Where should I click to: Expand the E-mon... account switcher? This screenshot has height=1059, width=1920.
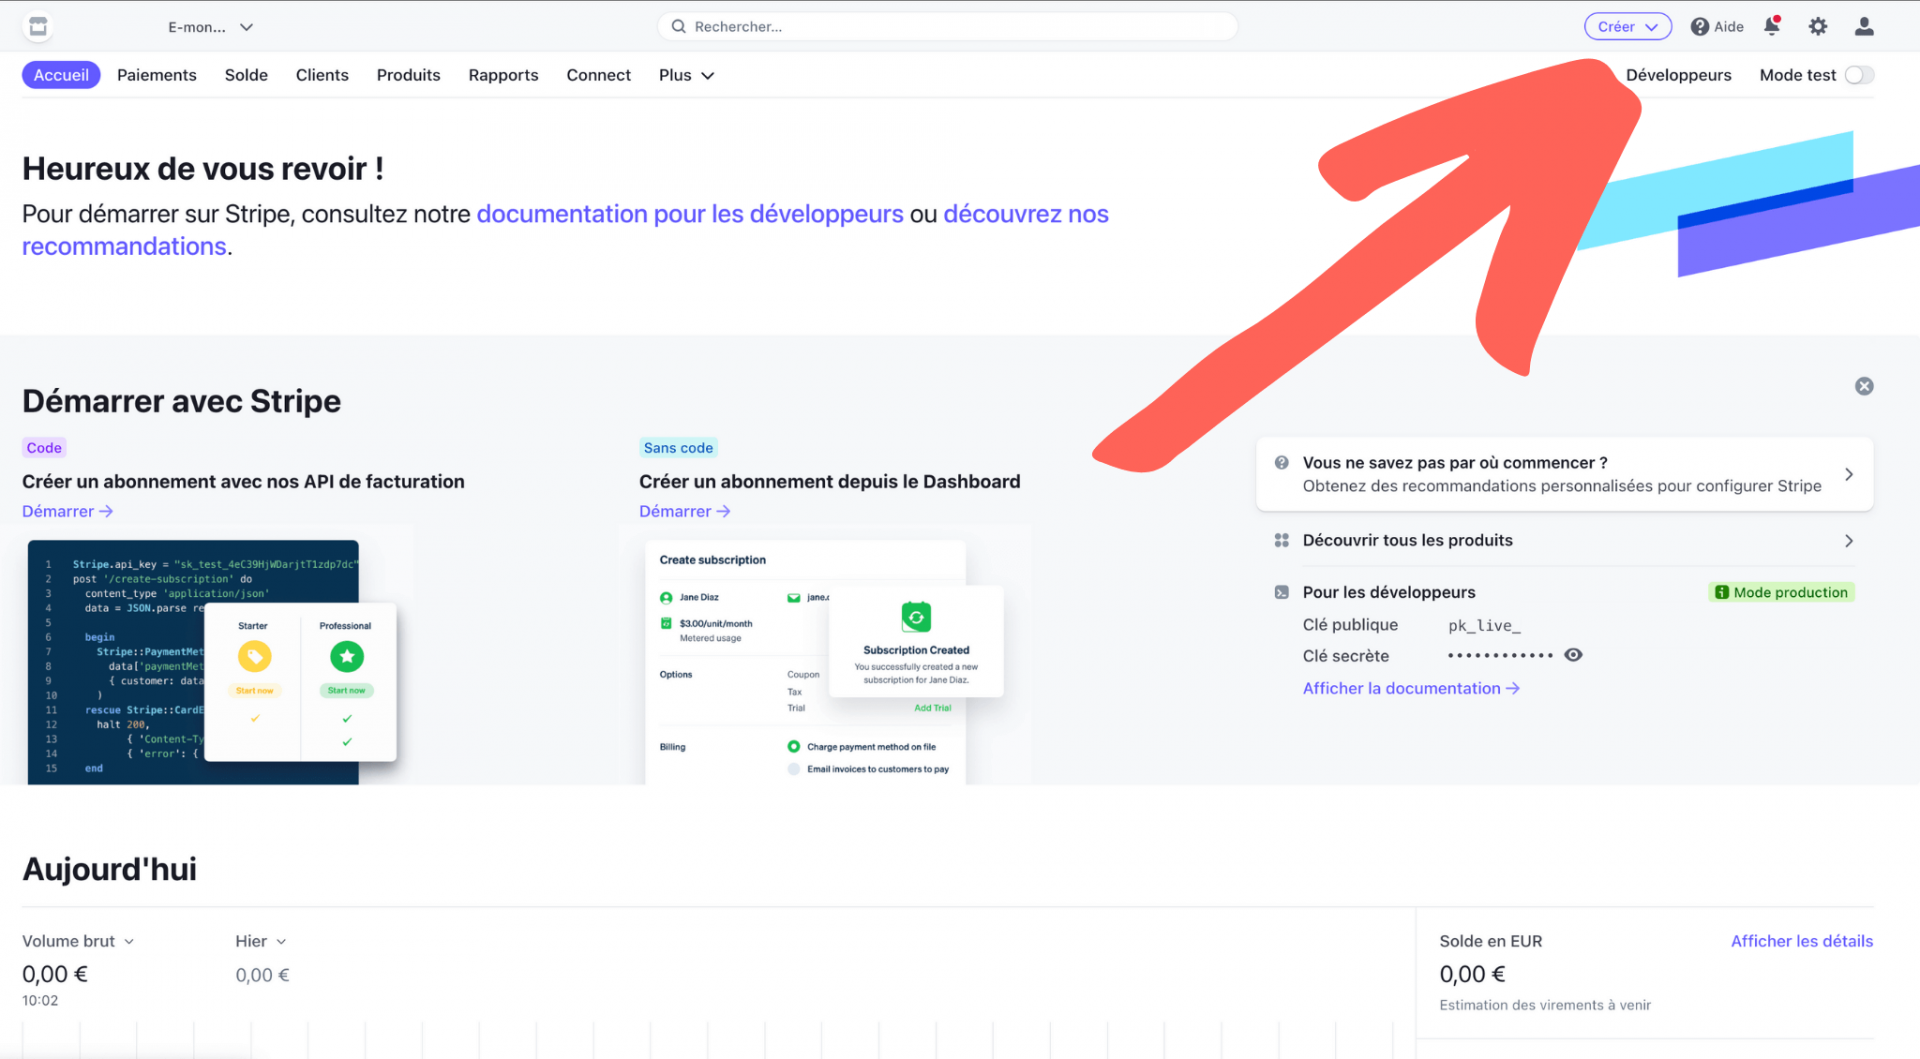pyautogui.click(x=210, y=27)
